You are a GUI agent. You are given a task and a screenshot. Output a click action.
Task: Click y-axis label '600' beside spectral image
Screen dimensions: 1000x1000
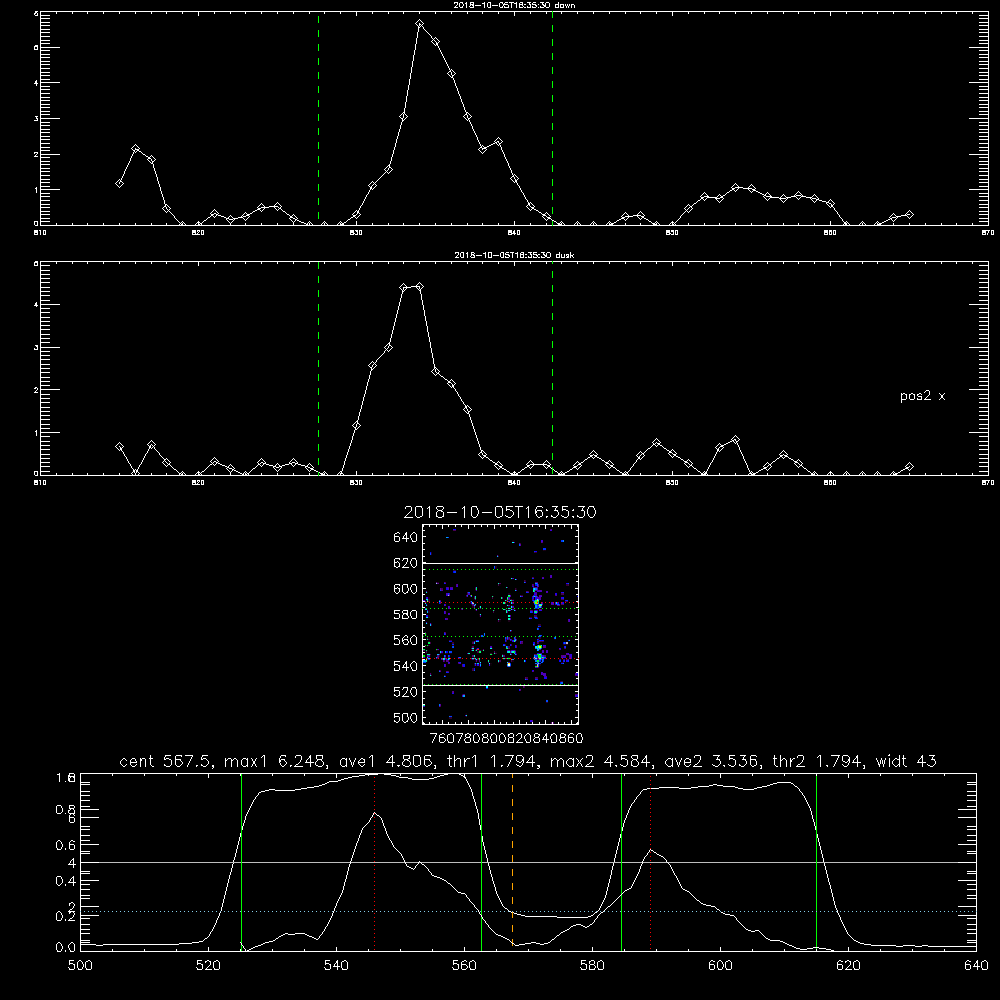point(406,589)
